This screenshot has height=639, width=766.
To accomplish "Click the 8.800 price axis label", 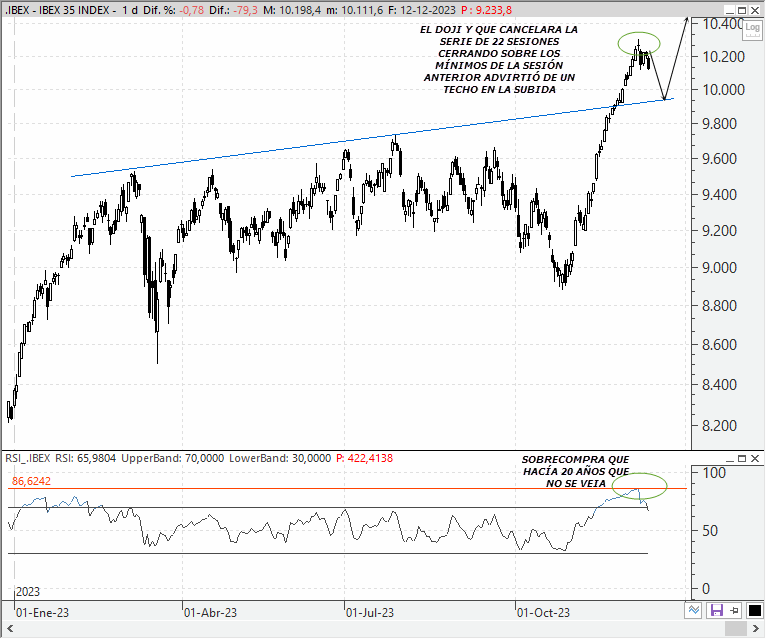I will 719,306.
